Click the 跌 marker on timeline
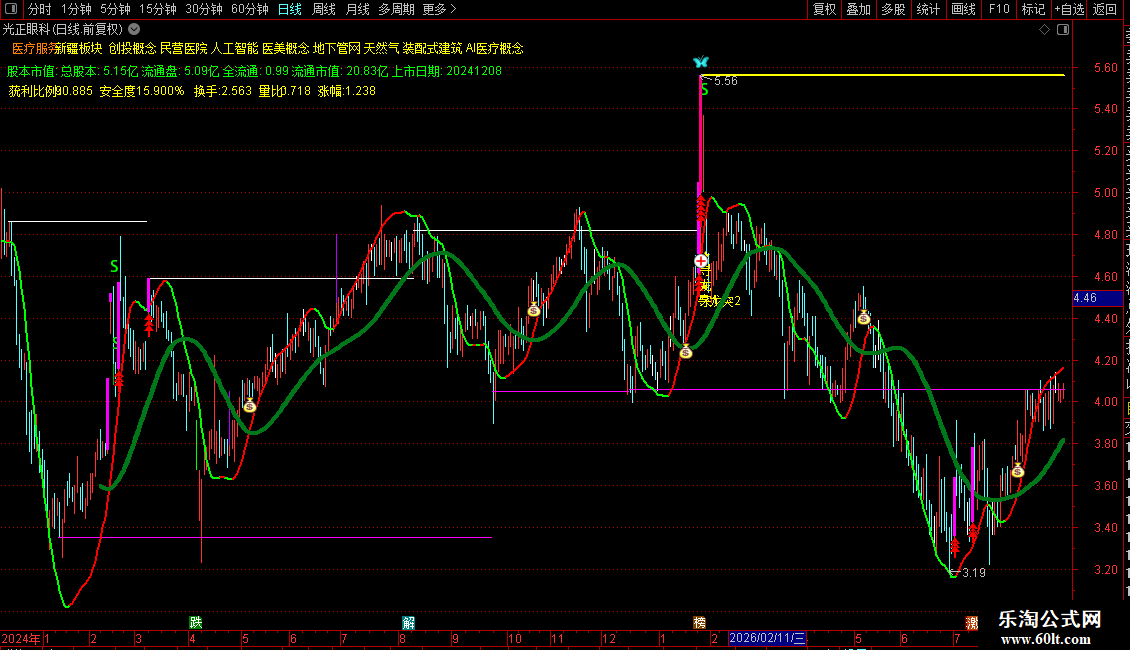 pos(195,622)
